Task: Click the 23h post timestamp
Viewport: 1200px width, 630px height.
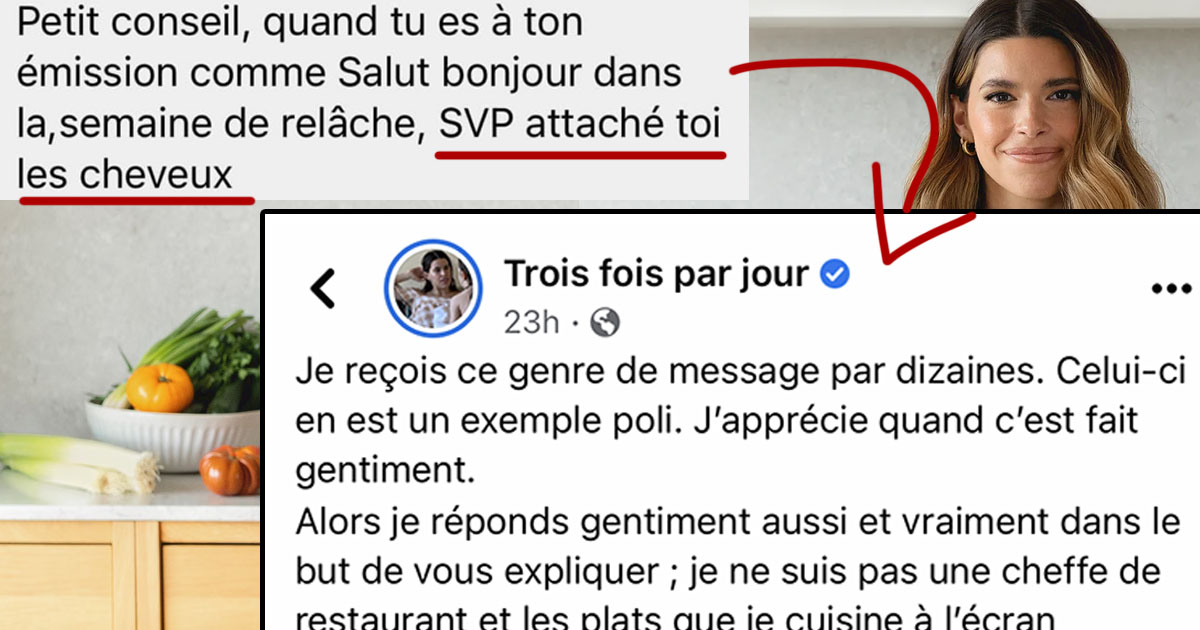Action: pyautogui.click(x=531, y=322)
